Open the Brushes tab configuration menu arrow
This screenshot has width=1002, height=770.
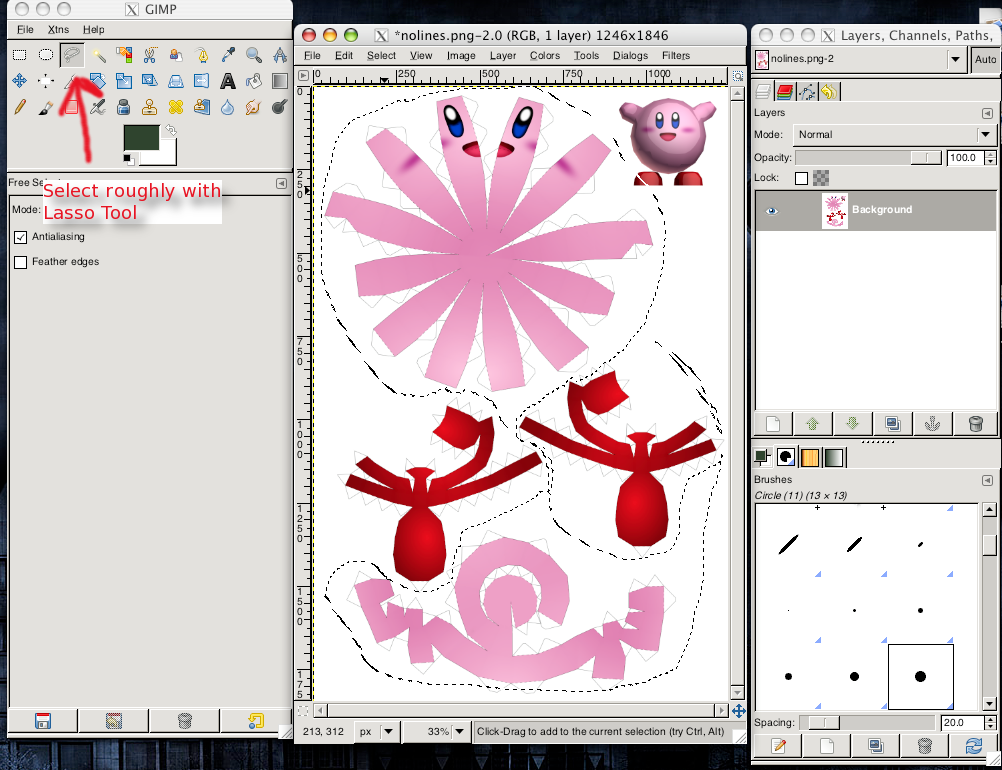point(987,480)
